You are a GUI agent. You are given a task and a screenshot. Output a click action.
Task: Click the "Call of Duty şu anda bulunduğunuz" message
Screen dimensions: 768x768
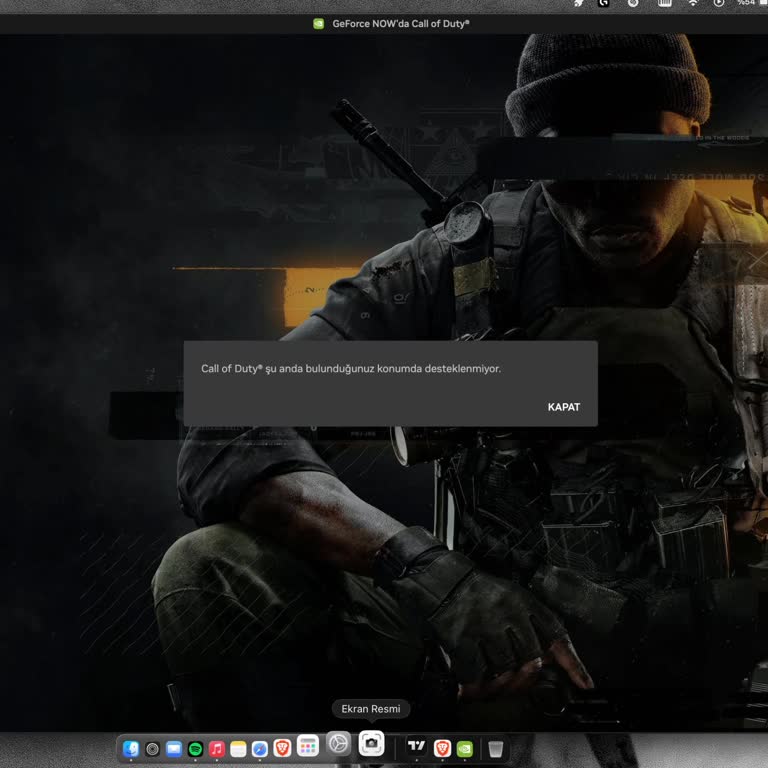pos(351,368)
